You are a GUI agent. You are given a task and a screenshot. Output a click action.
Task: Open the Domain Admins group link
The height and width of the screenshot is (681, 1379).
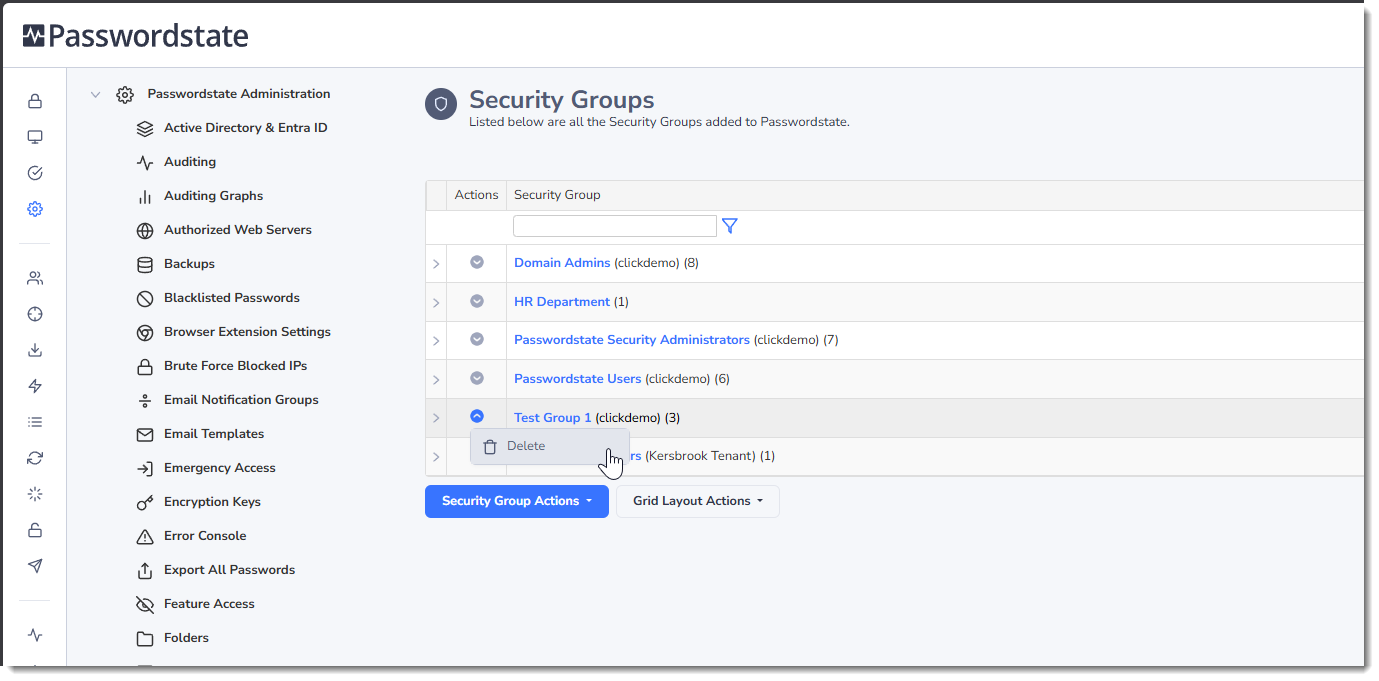pos(562,263)
